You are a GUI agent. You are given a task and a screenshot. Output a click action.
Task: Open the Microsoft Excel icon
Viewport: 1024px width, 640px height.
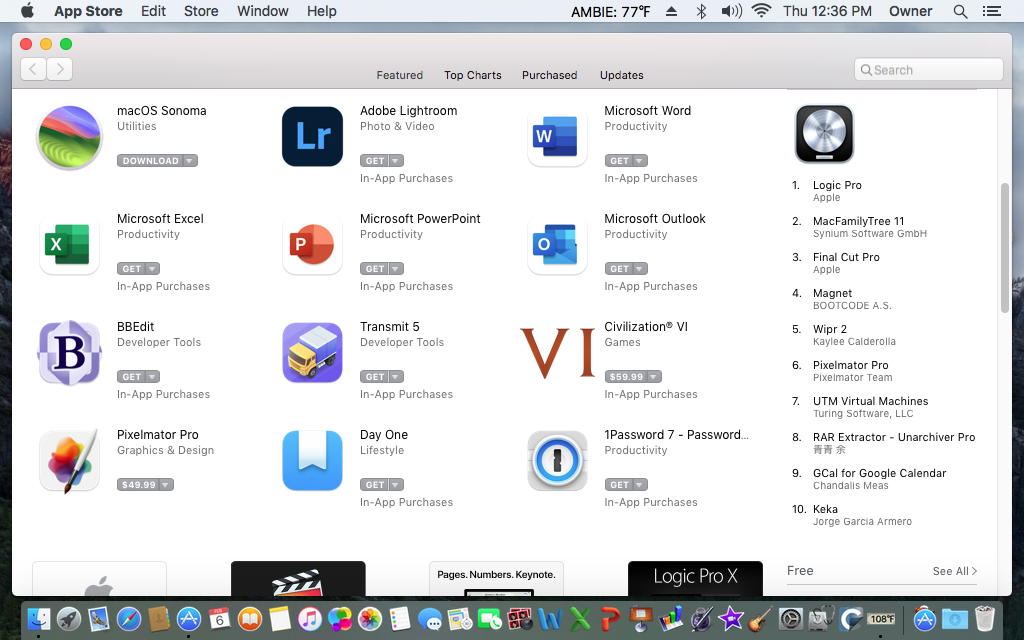pyautogui.click(x=69, y=244)
